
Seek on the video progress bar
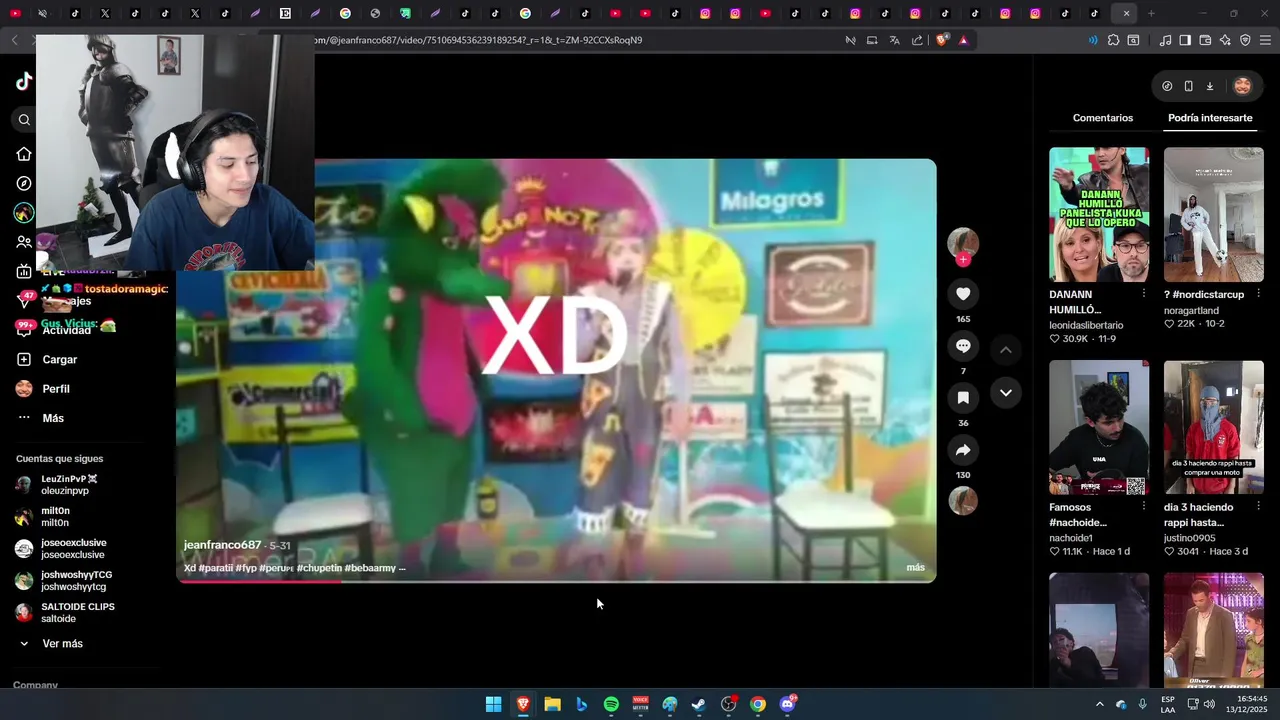[x=556, y=582]
